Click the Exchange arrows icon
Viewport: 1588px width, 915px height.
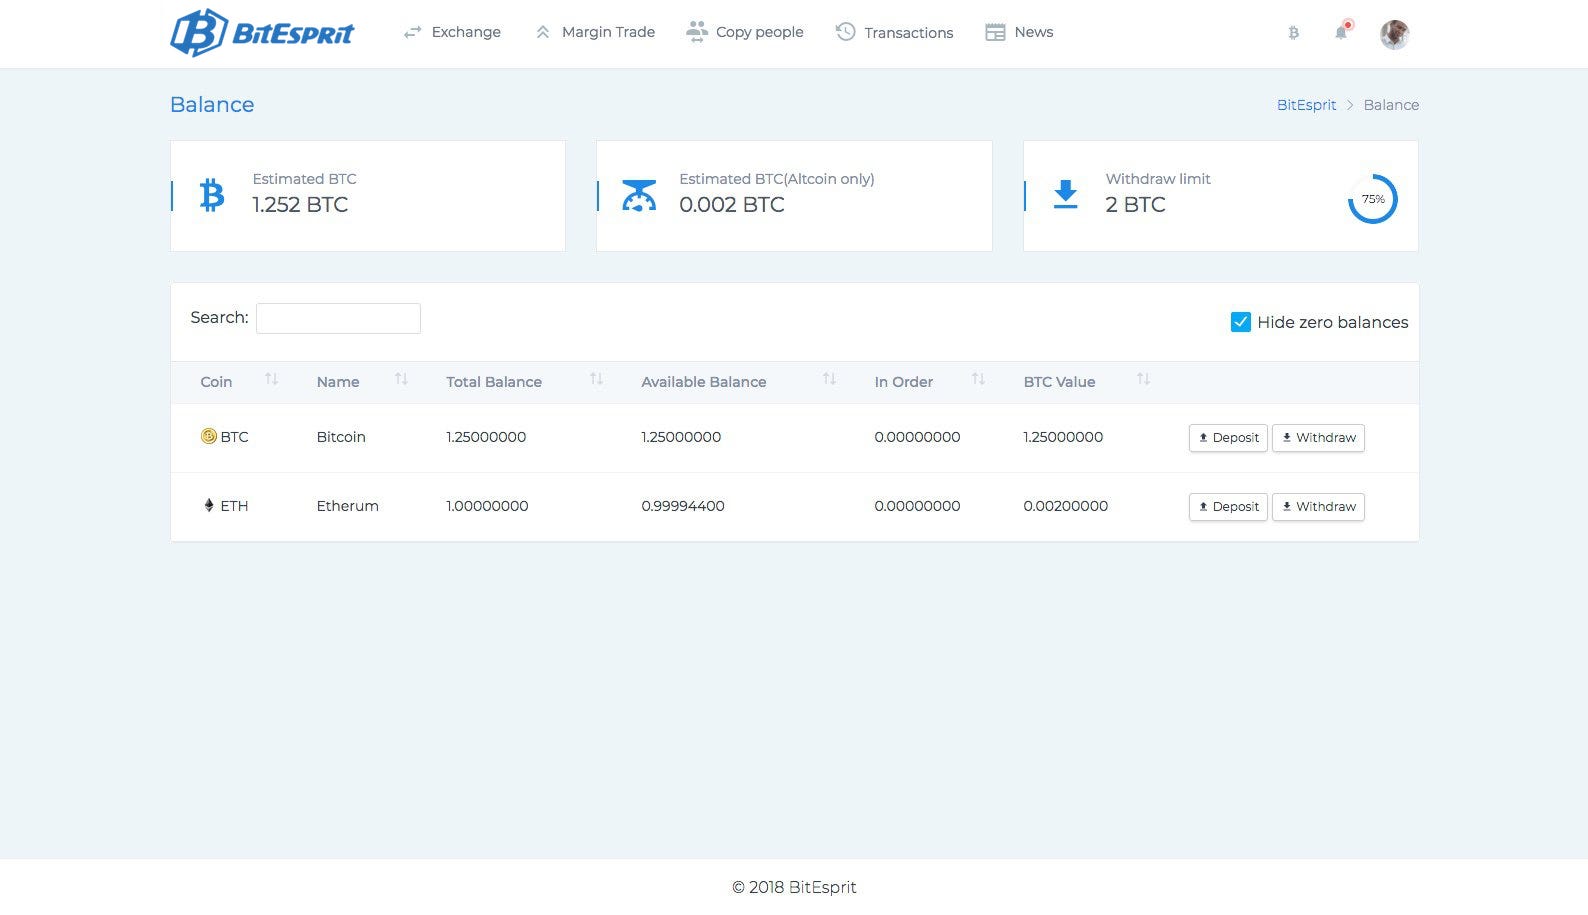click(x=412, y=32)
